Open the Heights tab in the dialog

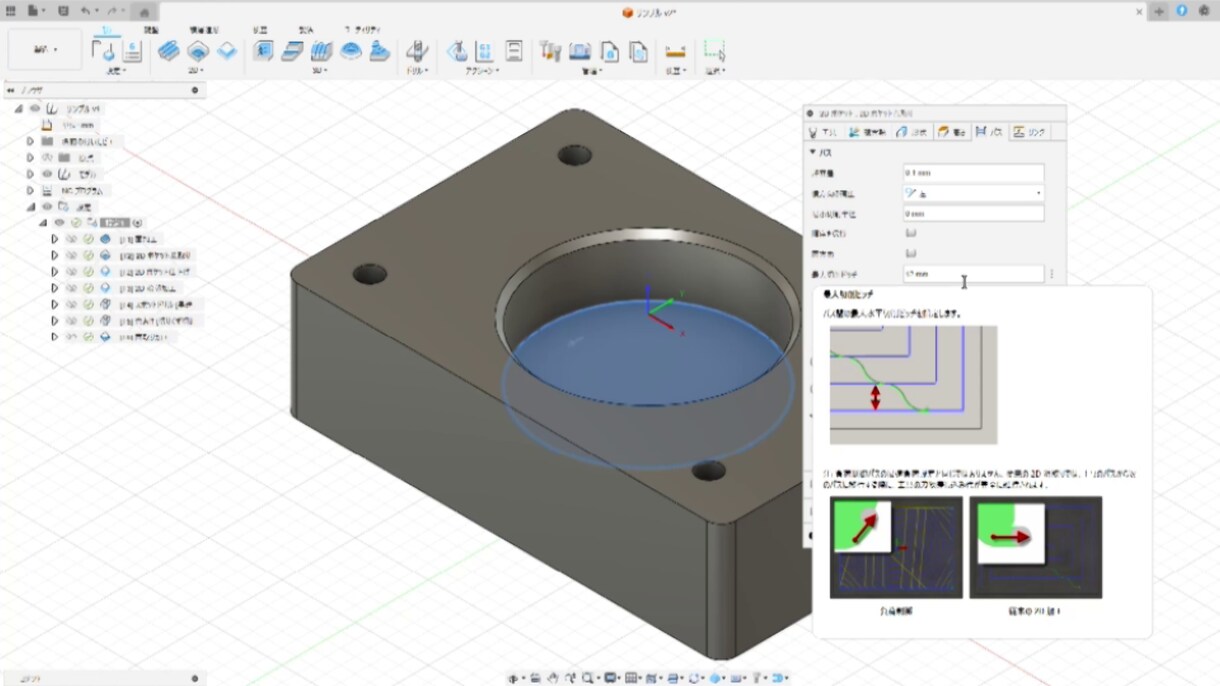pyautogui.click(x=952, y=132)
